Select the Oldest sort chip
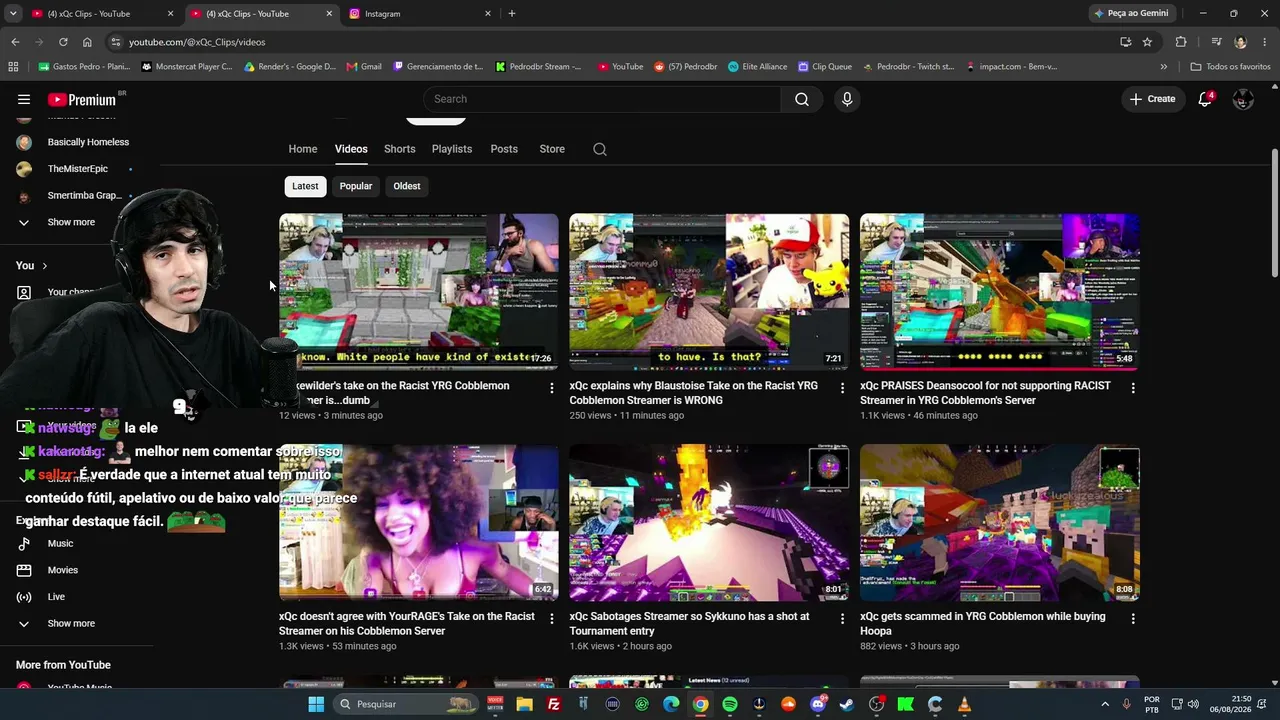 [407, 186]
